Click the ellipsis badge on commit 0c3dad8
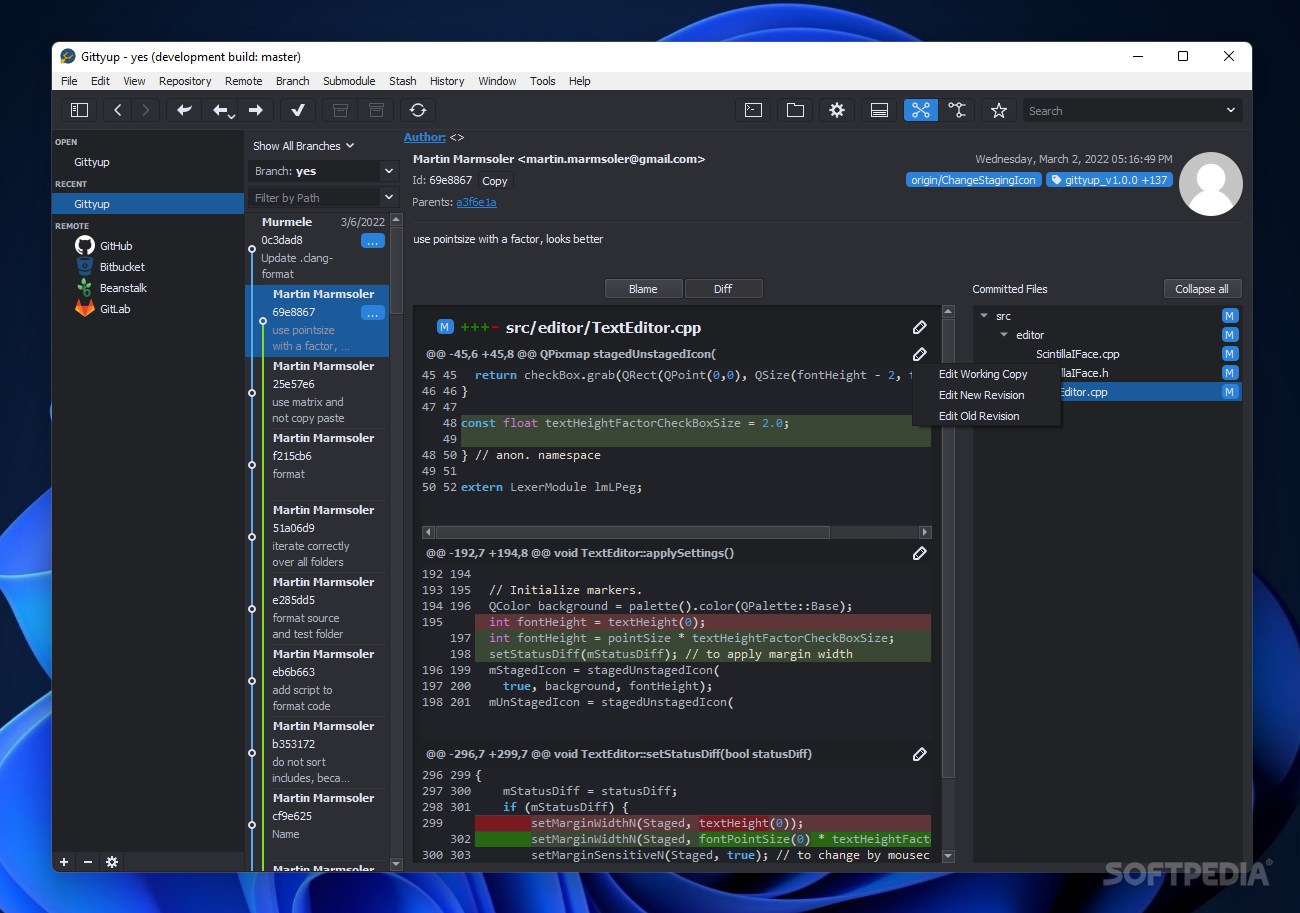 (372, 241)
